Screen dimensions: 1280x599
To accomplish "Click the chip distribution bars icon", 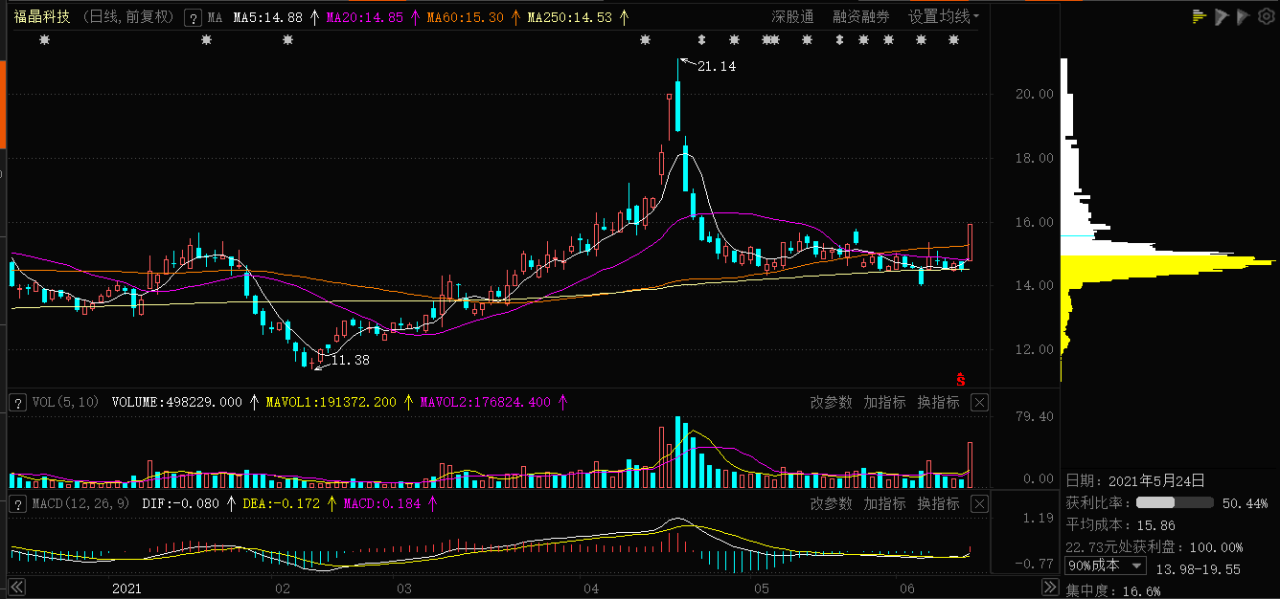I will pos(1198,17).
